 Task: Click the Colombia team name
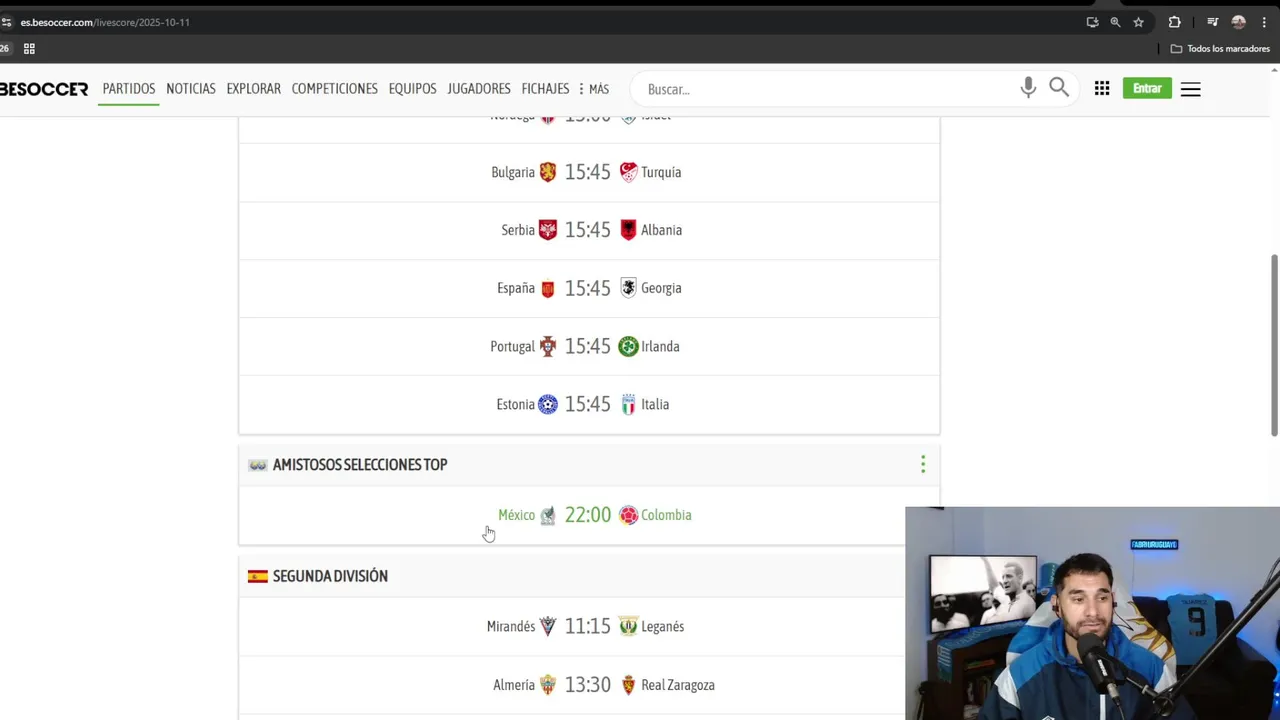pyautogui.click(x=666, y=515)
